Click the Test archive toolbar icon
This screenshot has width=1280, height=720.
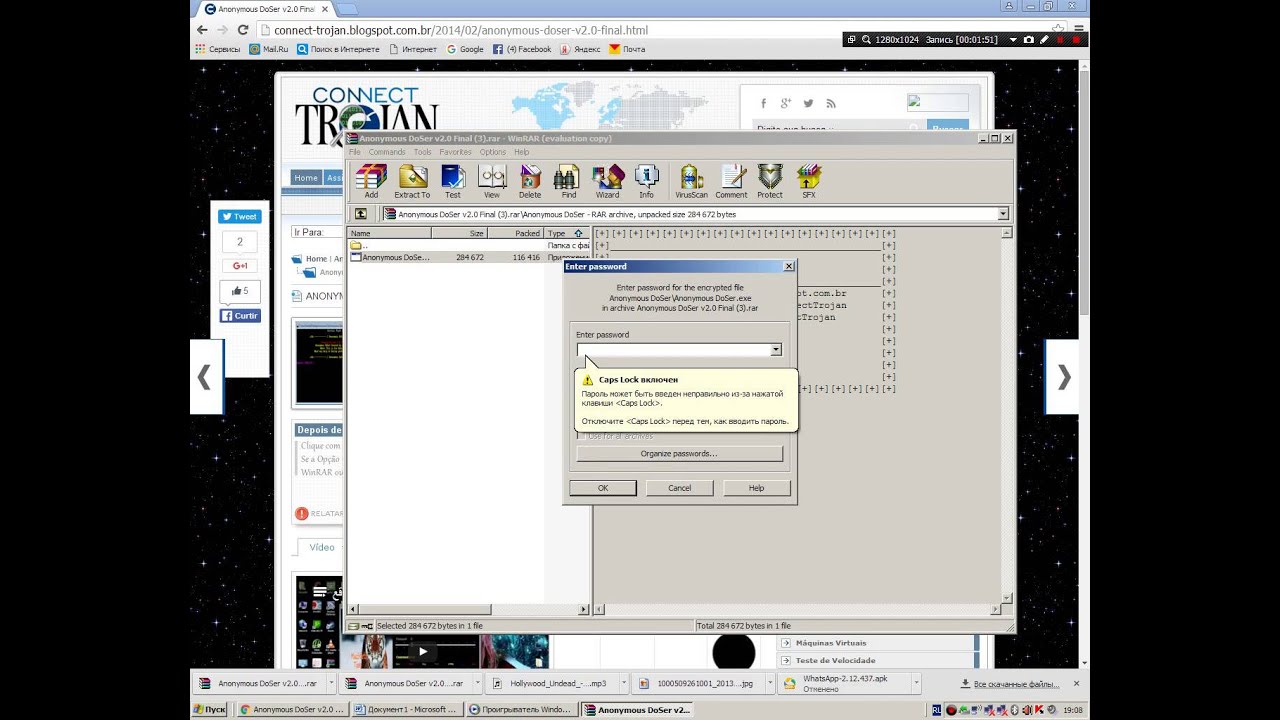pos(453,181)
